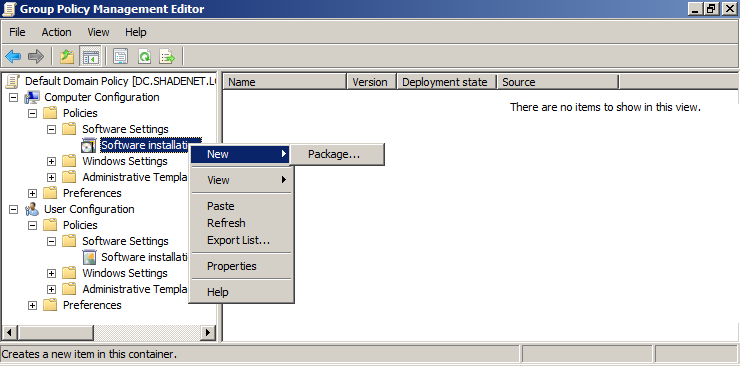This screenshot has height=366, width=740.
Task: Click the Forward arrow toolbar icon
Action: 36,57
